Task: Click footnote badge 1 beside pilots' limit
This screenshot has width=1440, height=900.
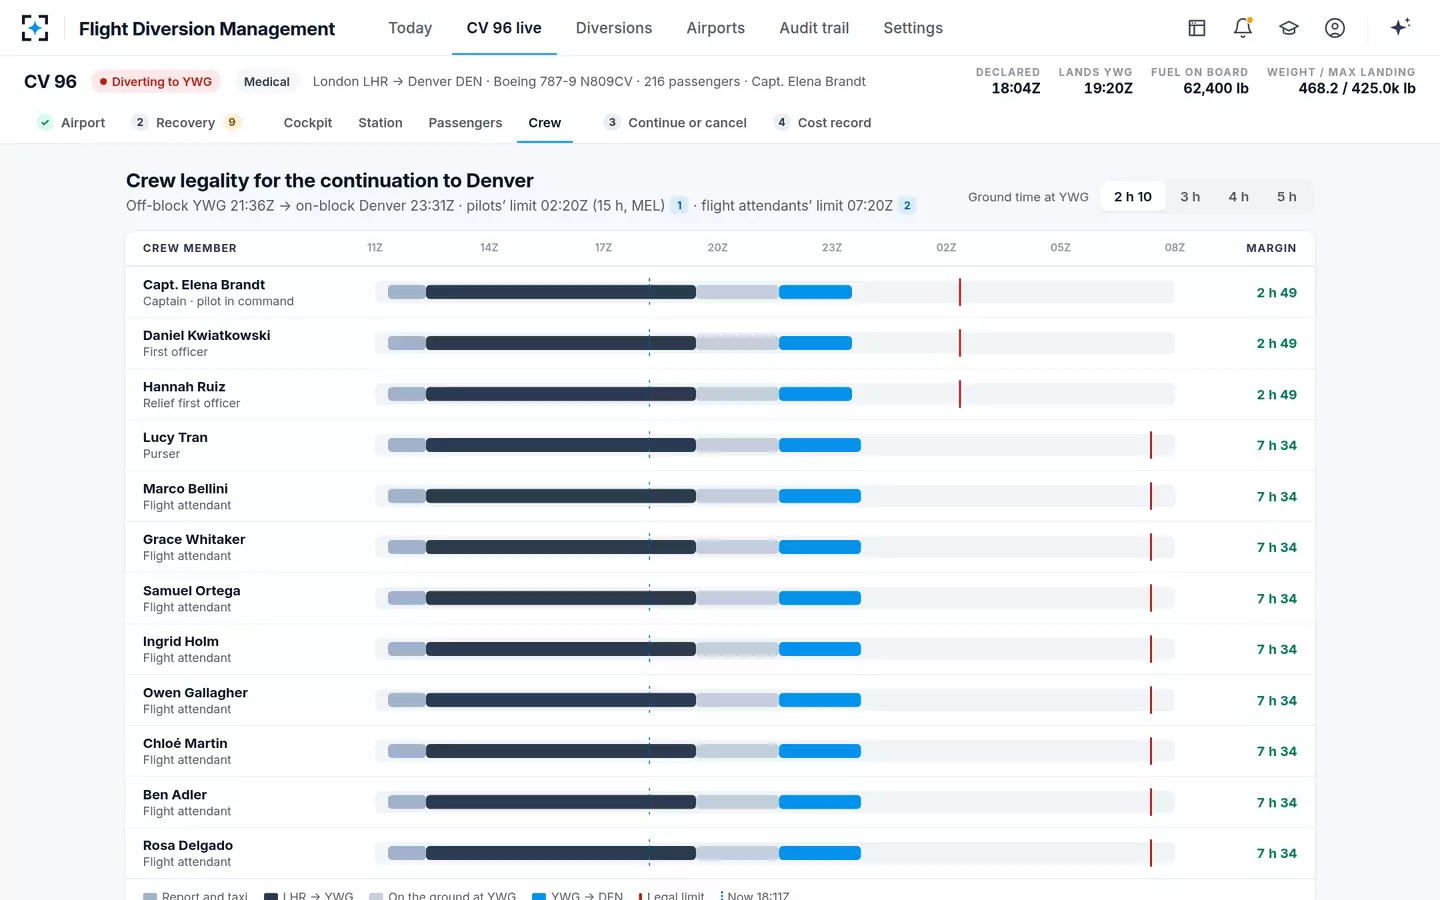Action: (x=680, y=206)
